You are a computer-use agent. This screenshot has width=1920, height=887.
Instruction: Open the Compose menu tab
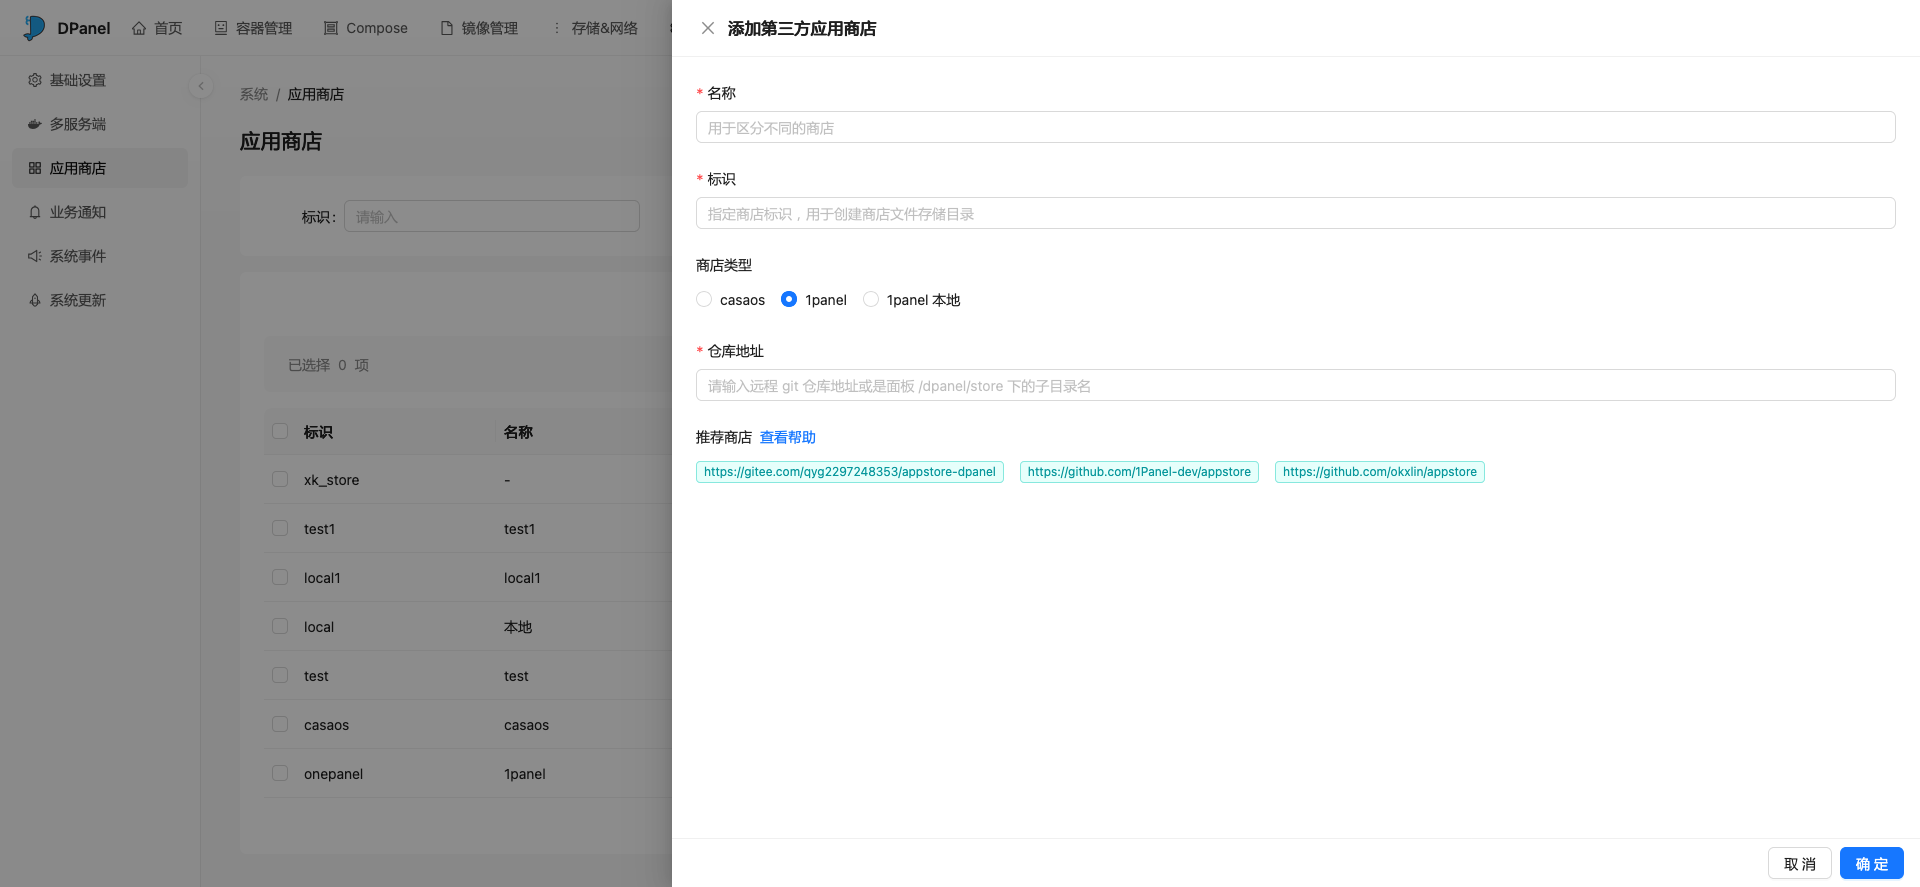point(366,28)
